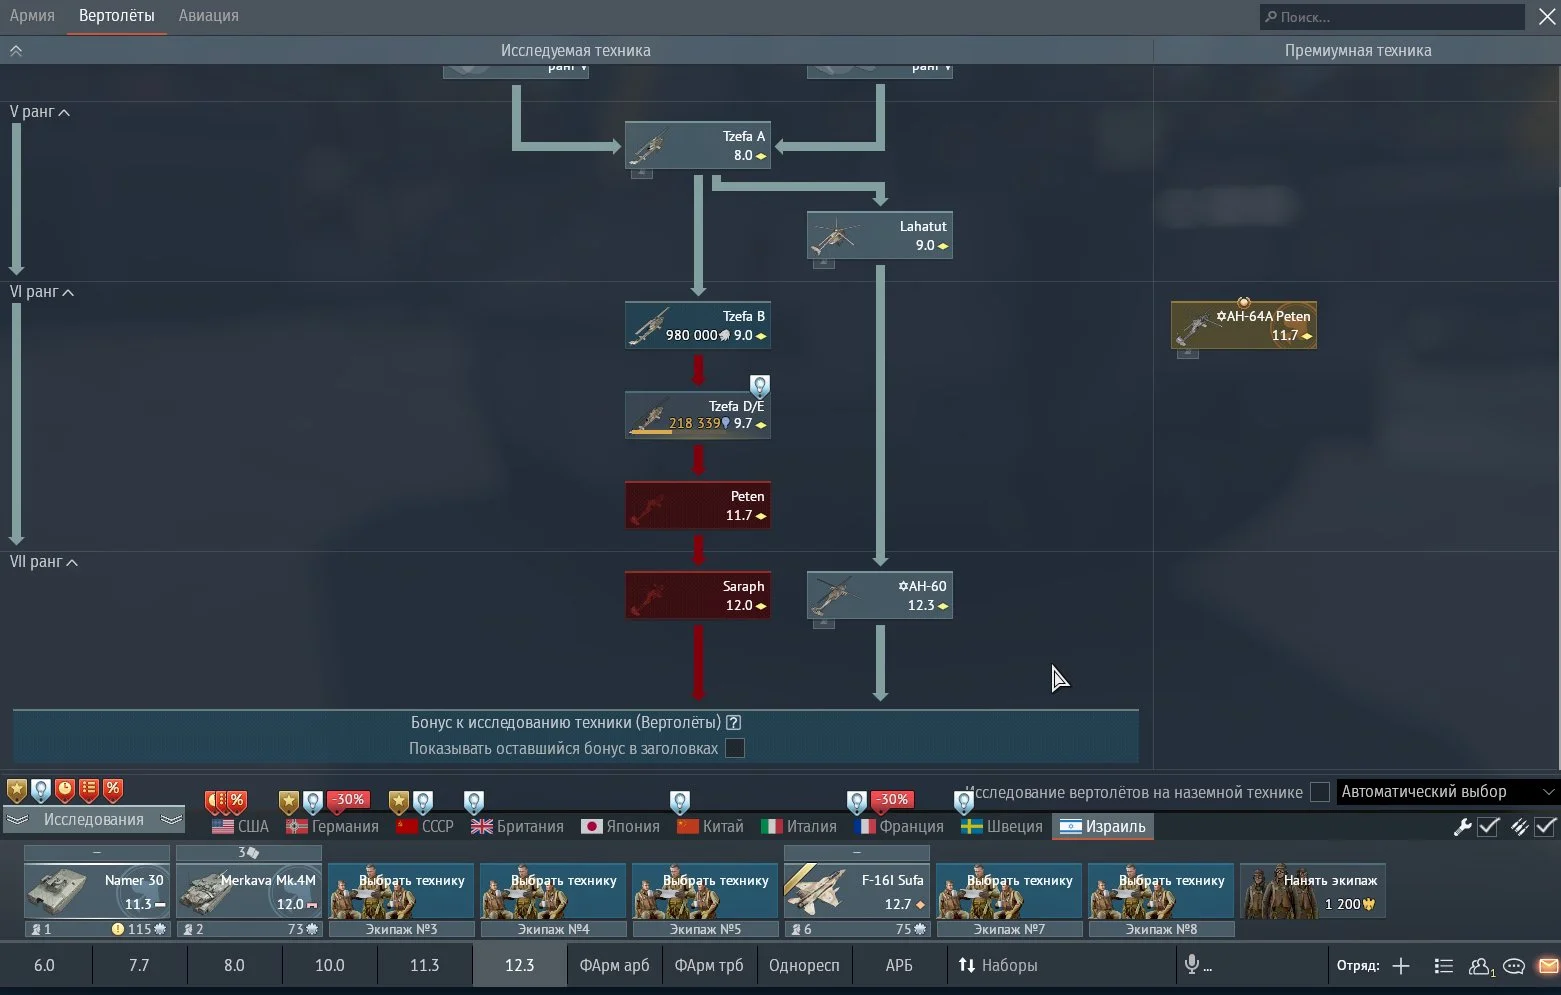
Task: Open the chat bubble icon
Action: (x=1514, y=966)
